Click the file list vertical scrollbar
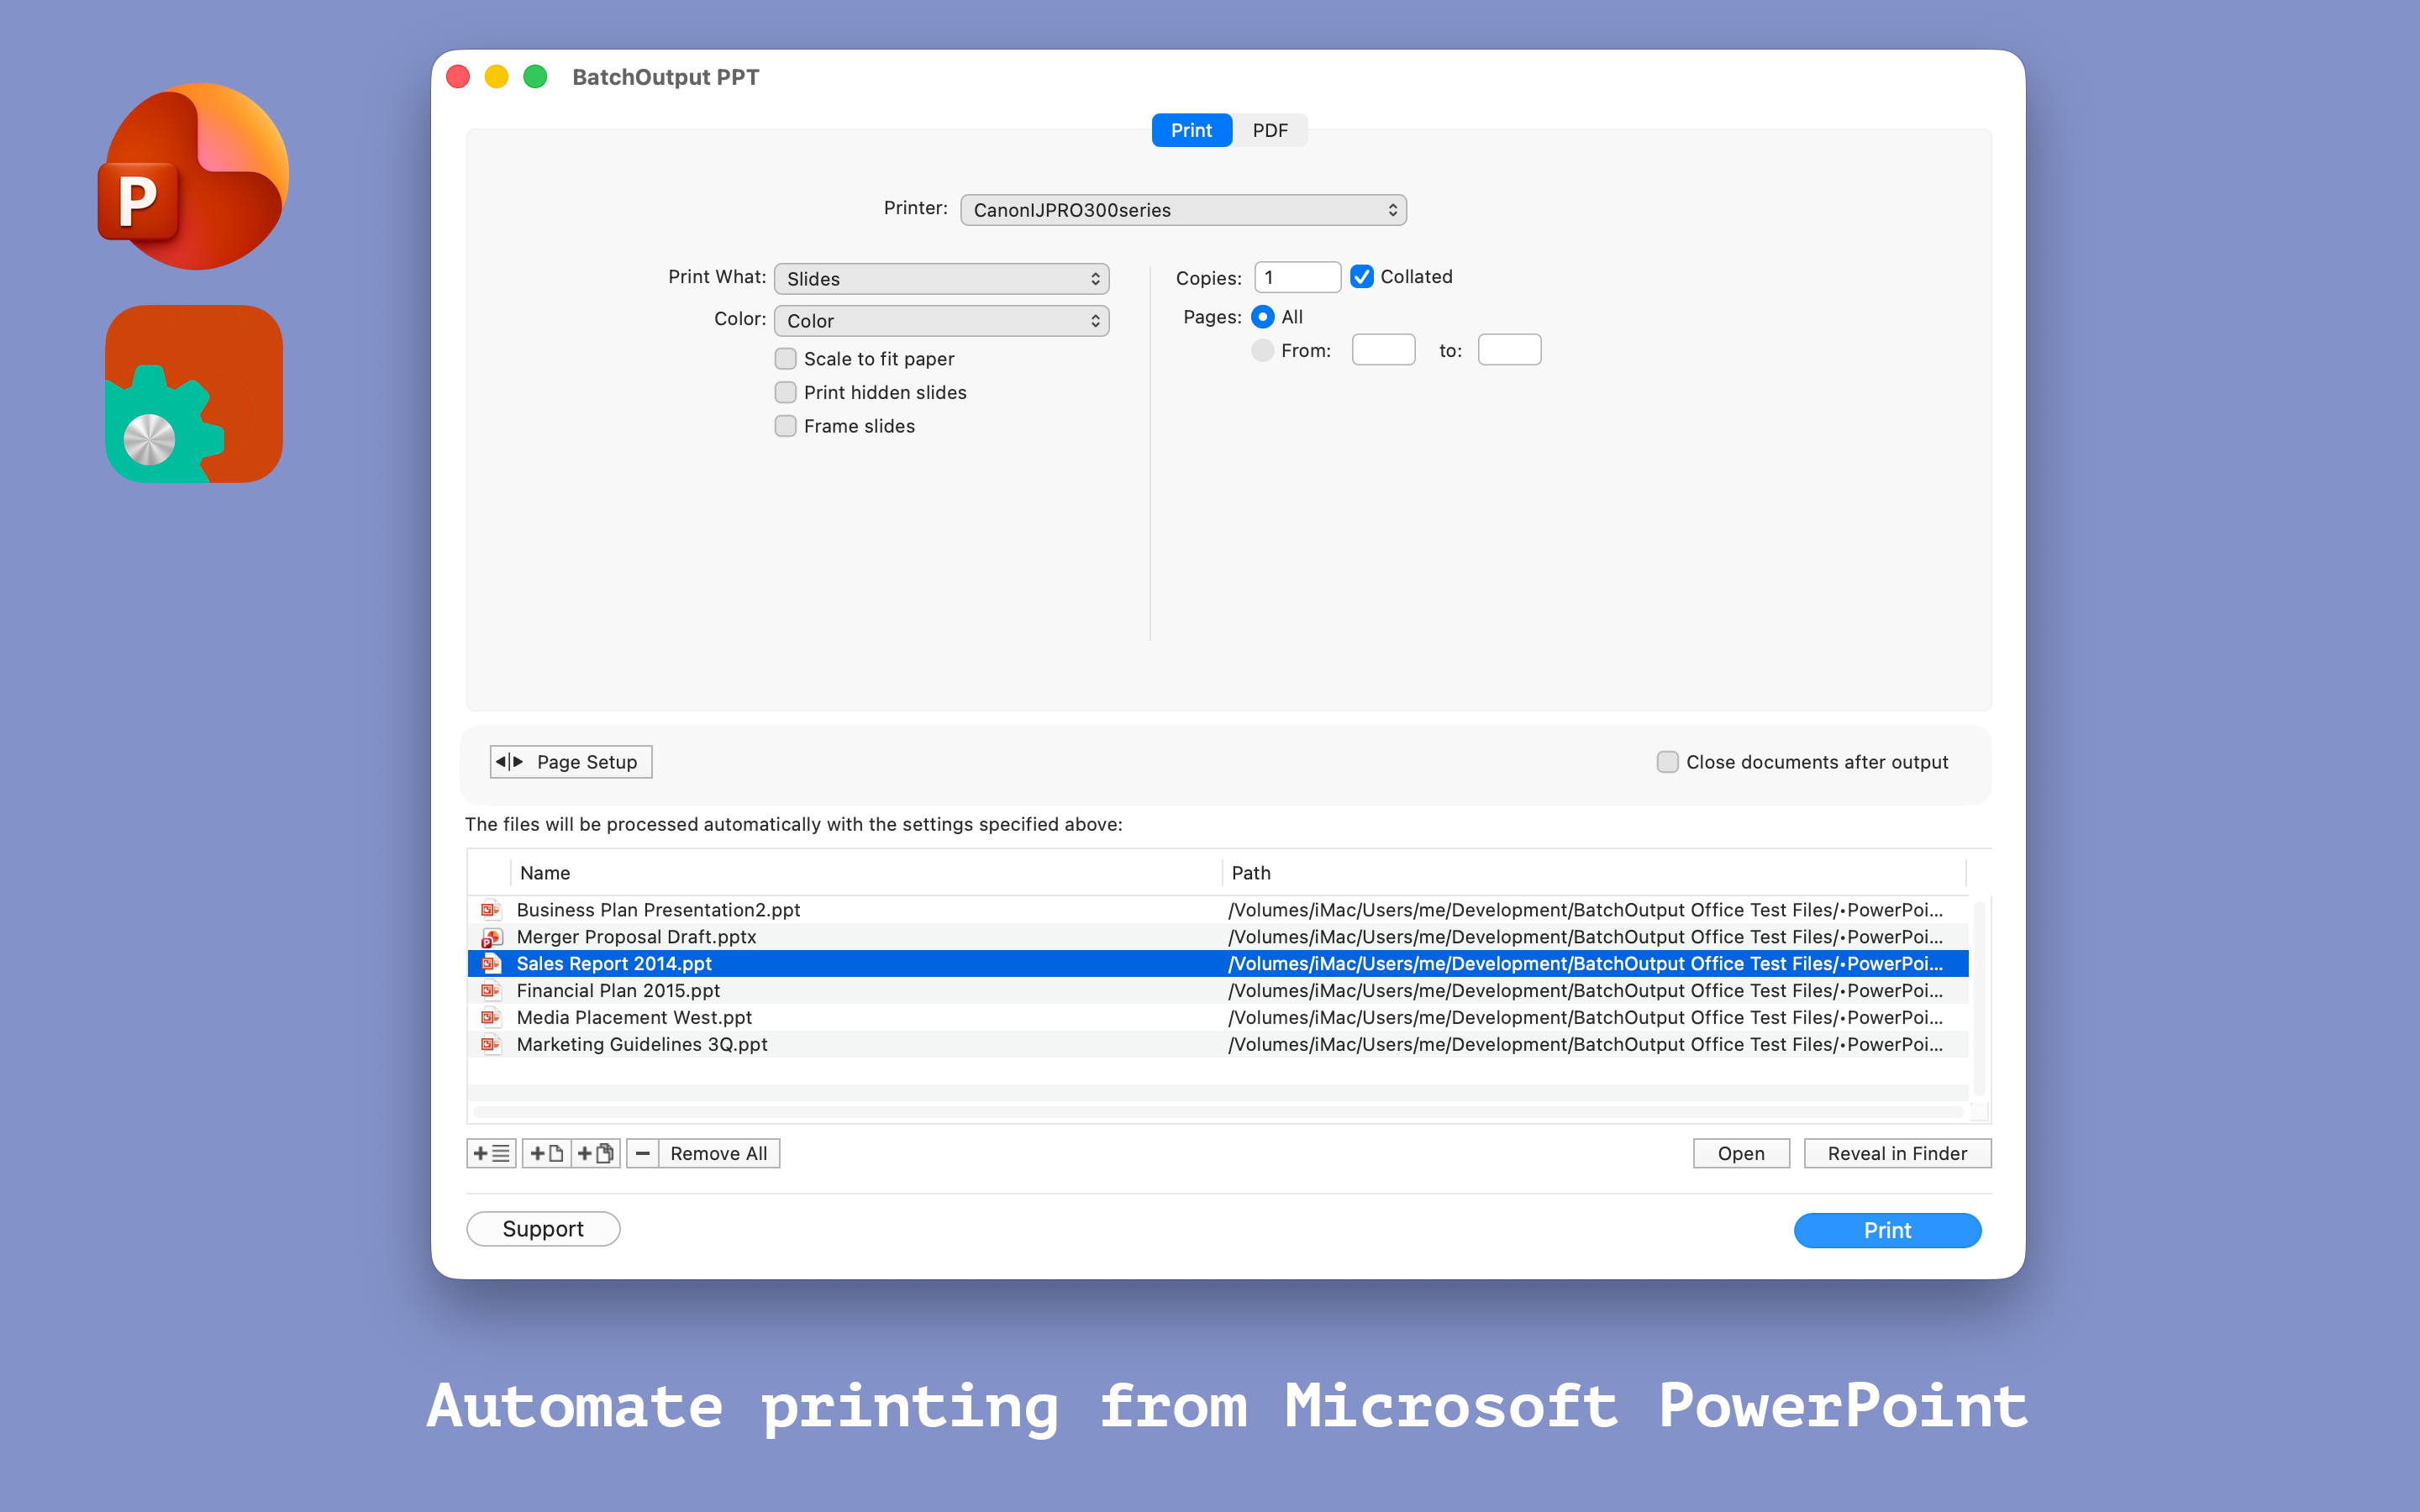 pos(1979,998)
